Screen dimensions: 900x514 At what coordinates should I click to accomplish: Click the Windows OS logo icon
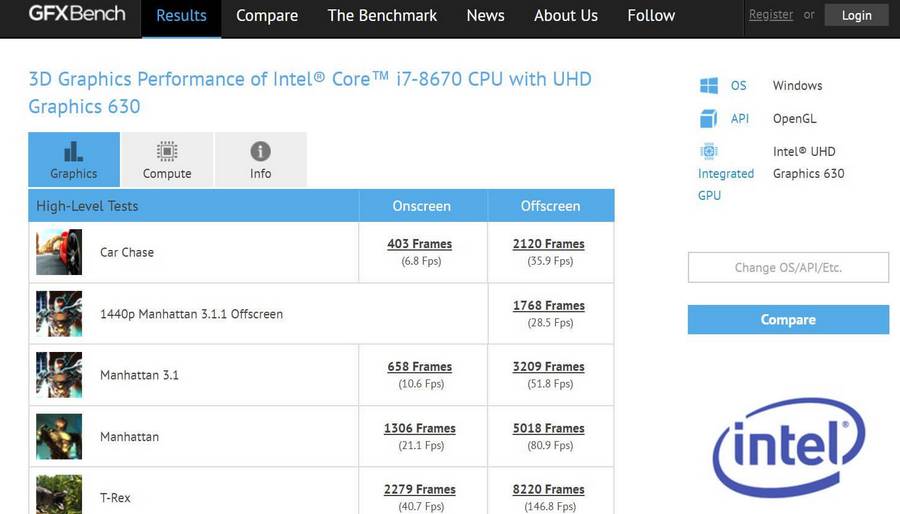709,85
